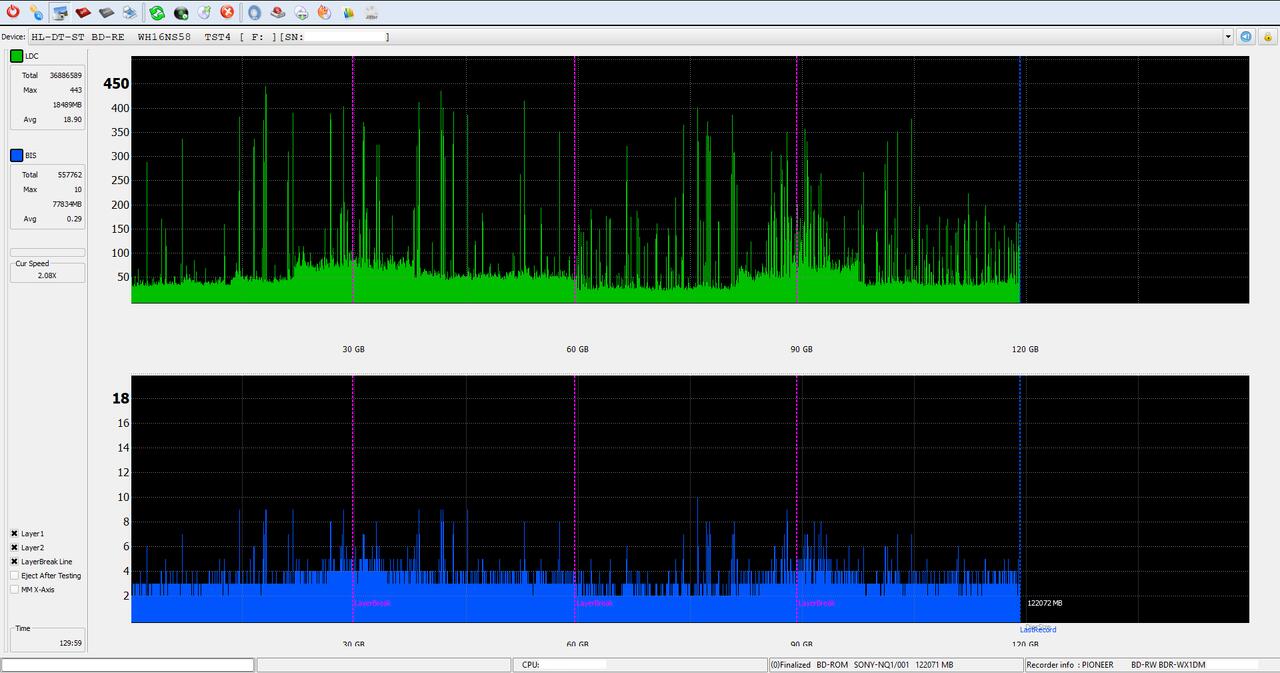
Task: Click the orange flame burn icon
Action: tap(324, 12)
